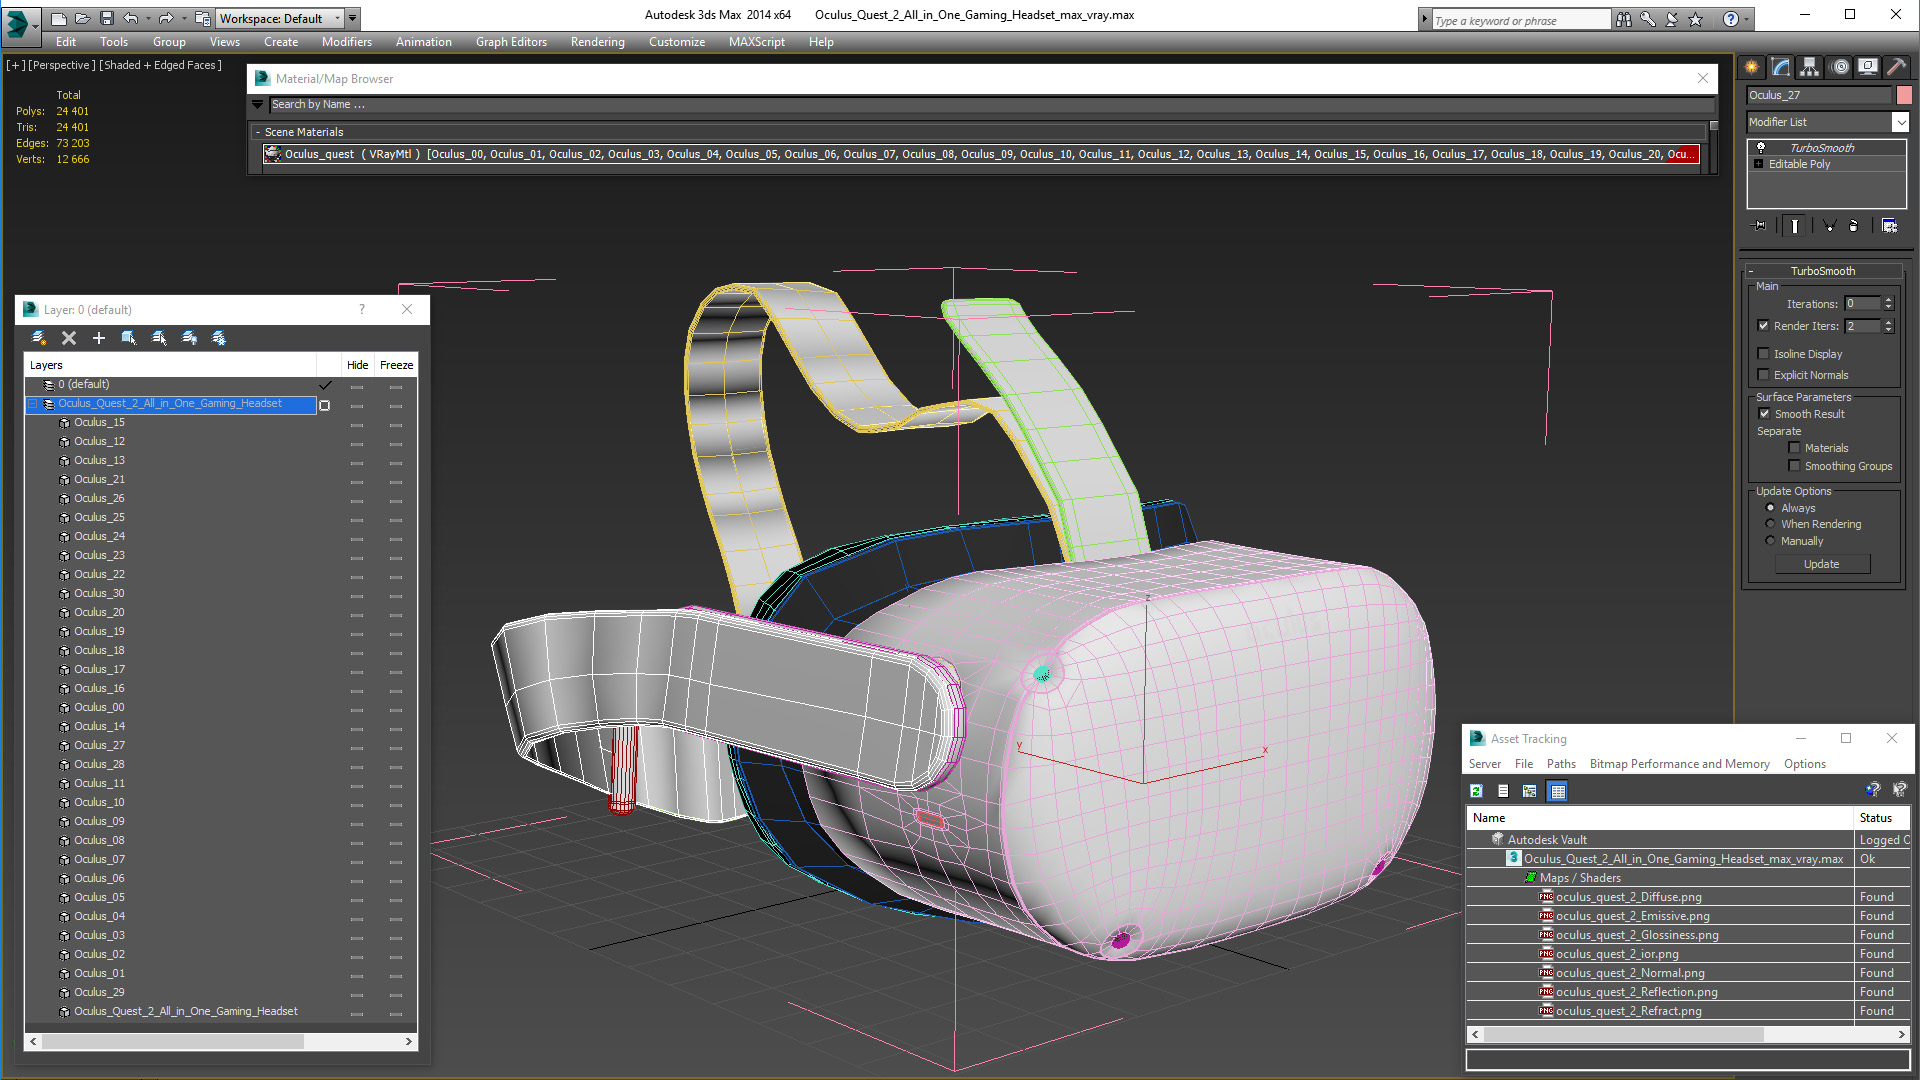This screenshot has height=1080, width=1920.
Task: Open Material/Map Browser options arrow
Action: tap(257, 104)
